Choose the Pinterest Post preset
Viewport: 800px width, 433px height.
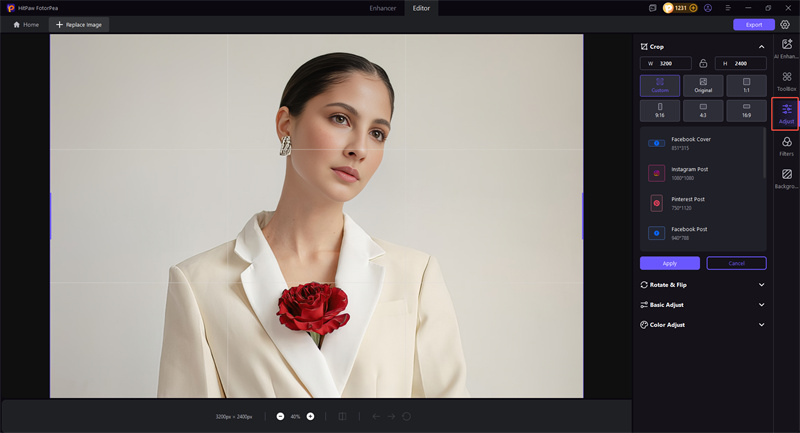pyautogui.click(x=702, y=203)
